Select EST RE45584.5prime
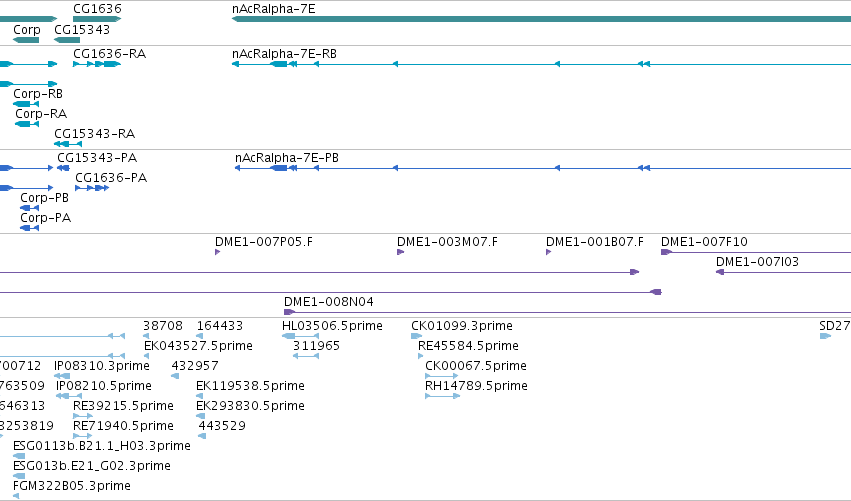The height and width of the screenshot is (501, 851). (468, 346)
